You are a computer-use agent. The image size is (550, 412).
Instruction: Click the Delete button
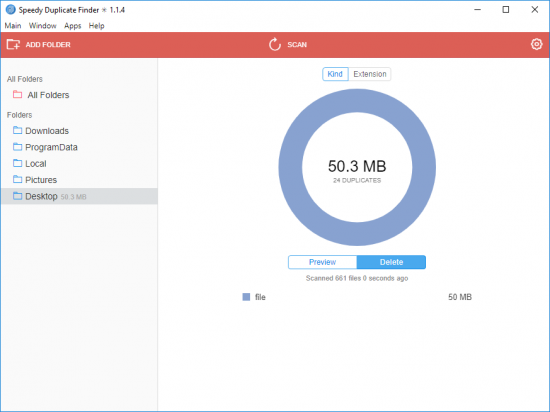[391, 262]
